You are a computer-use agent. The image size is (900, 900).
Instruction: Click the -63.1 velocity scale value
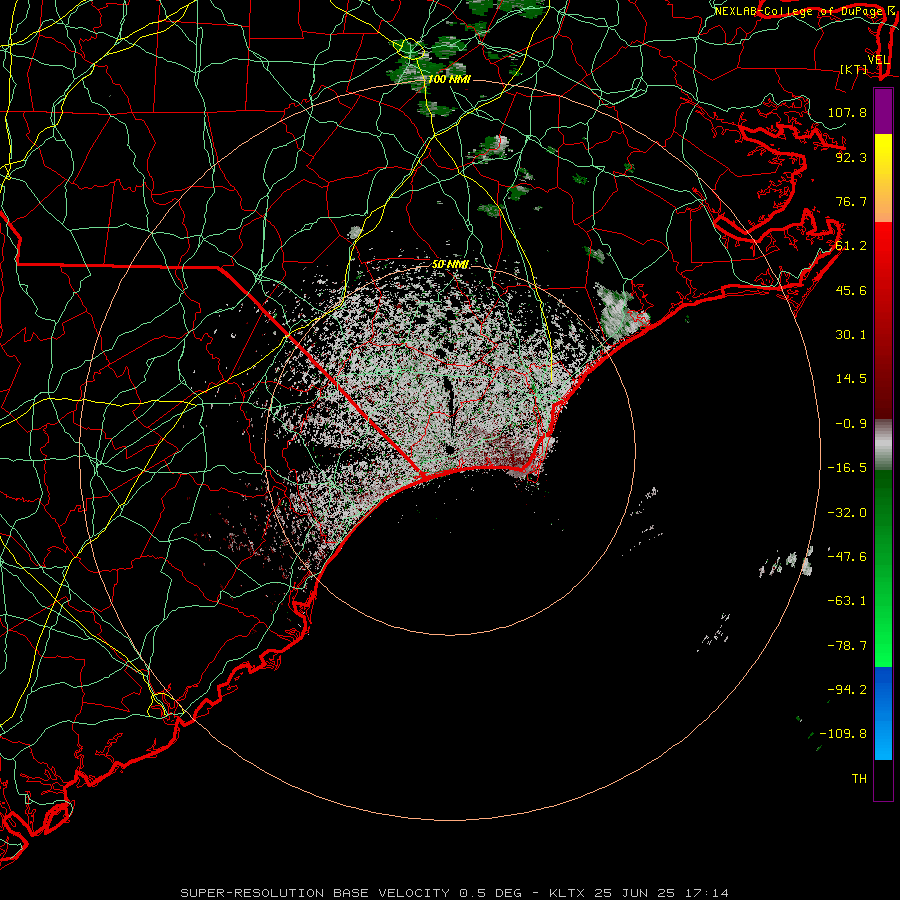[847, 600]
